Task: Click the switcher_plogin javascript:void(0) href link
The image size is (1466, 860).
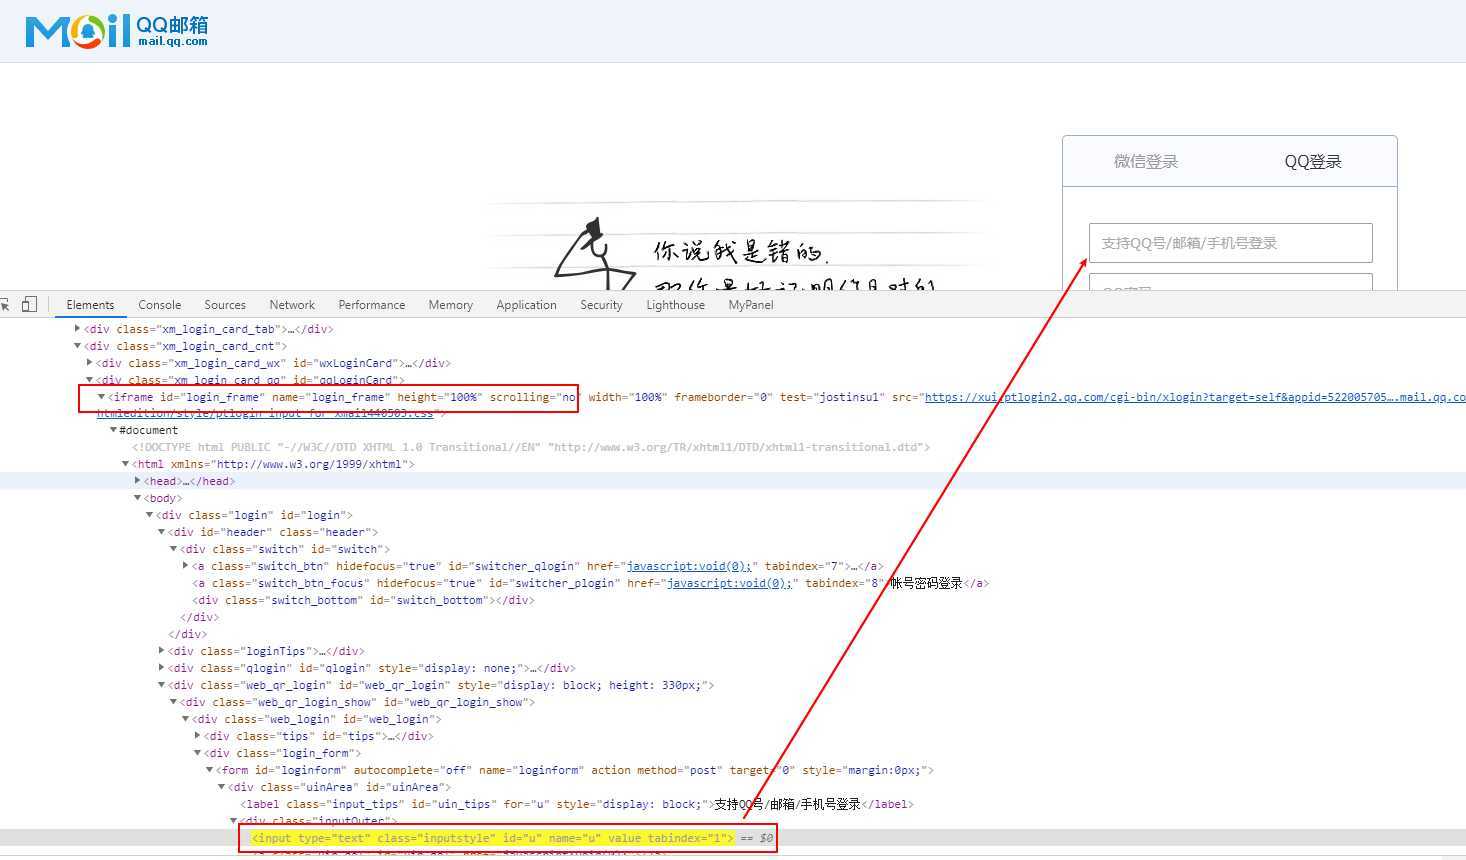Action: click(729, 583)
